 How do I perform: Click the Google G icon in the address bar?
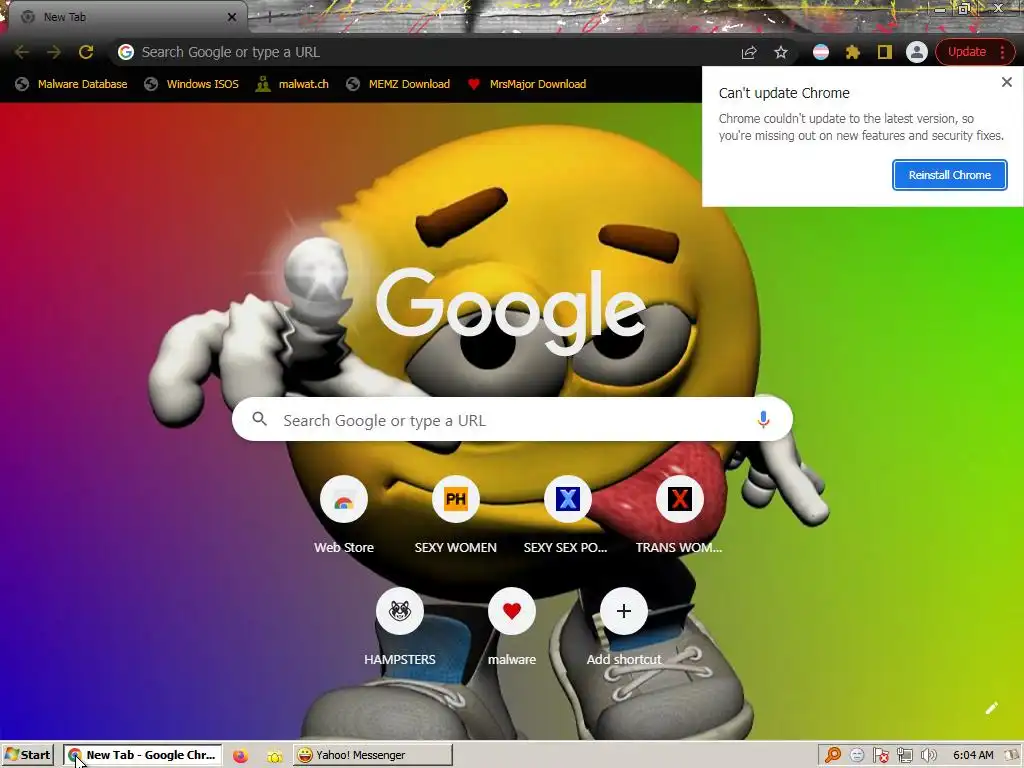(x=126, y=52)
